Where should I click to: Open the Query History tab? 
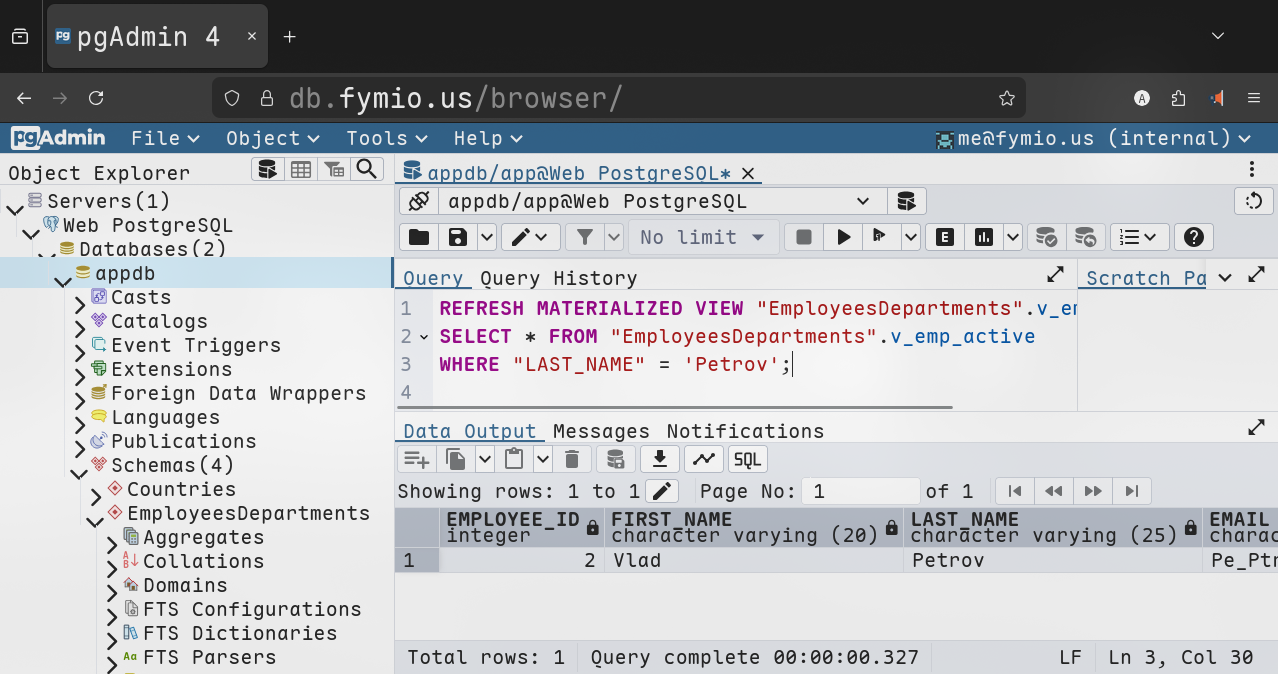click(558, 278)
